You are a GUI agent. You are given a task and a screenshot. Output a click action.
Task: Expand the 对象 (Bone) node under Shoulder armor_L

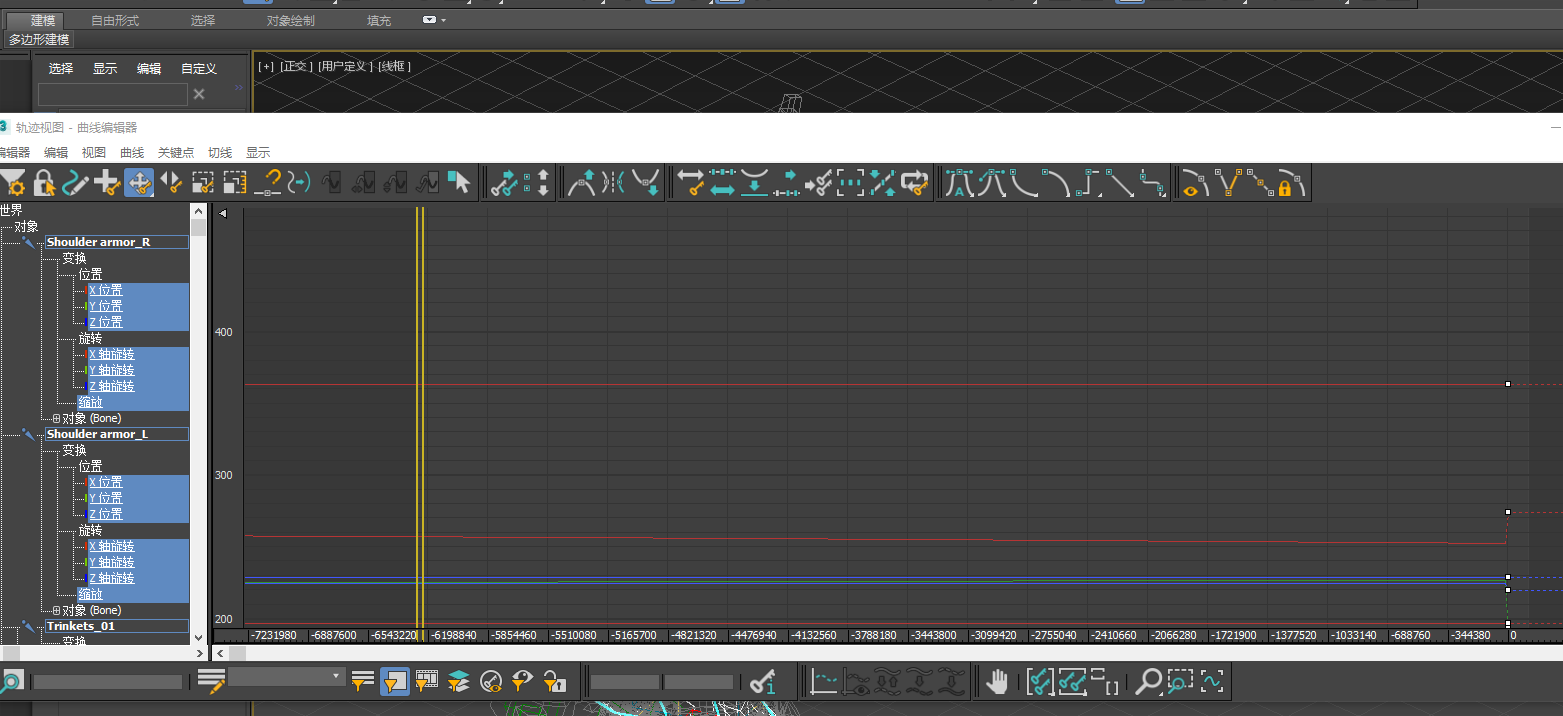click(x=56, y=610)
